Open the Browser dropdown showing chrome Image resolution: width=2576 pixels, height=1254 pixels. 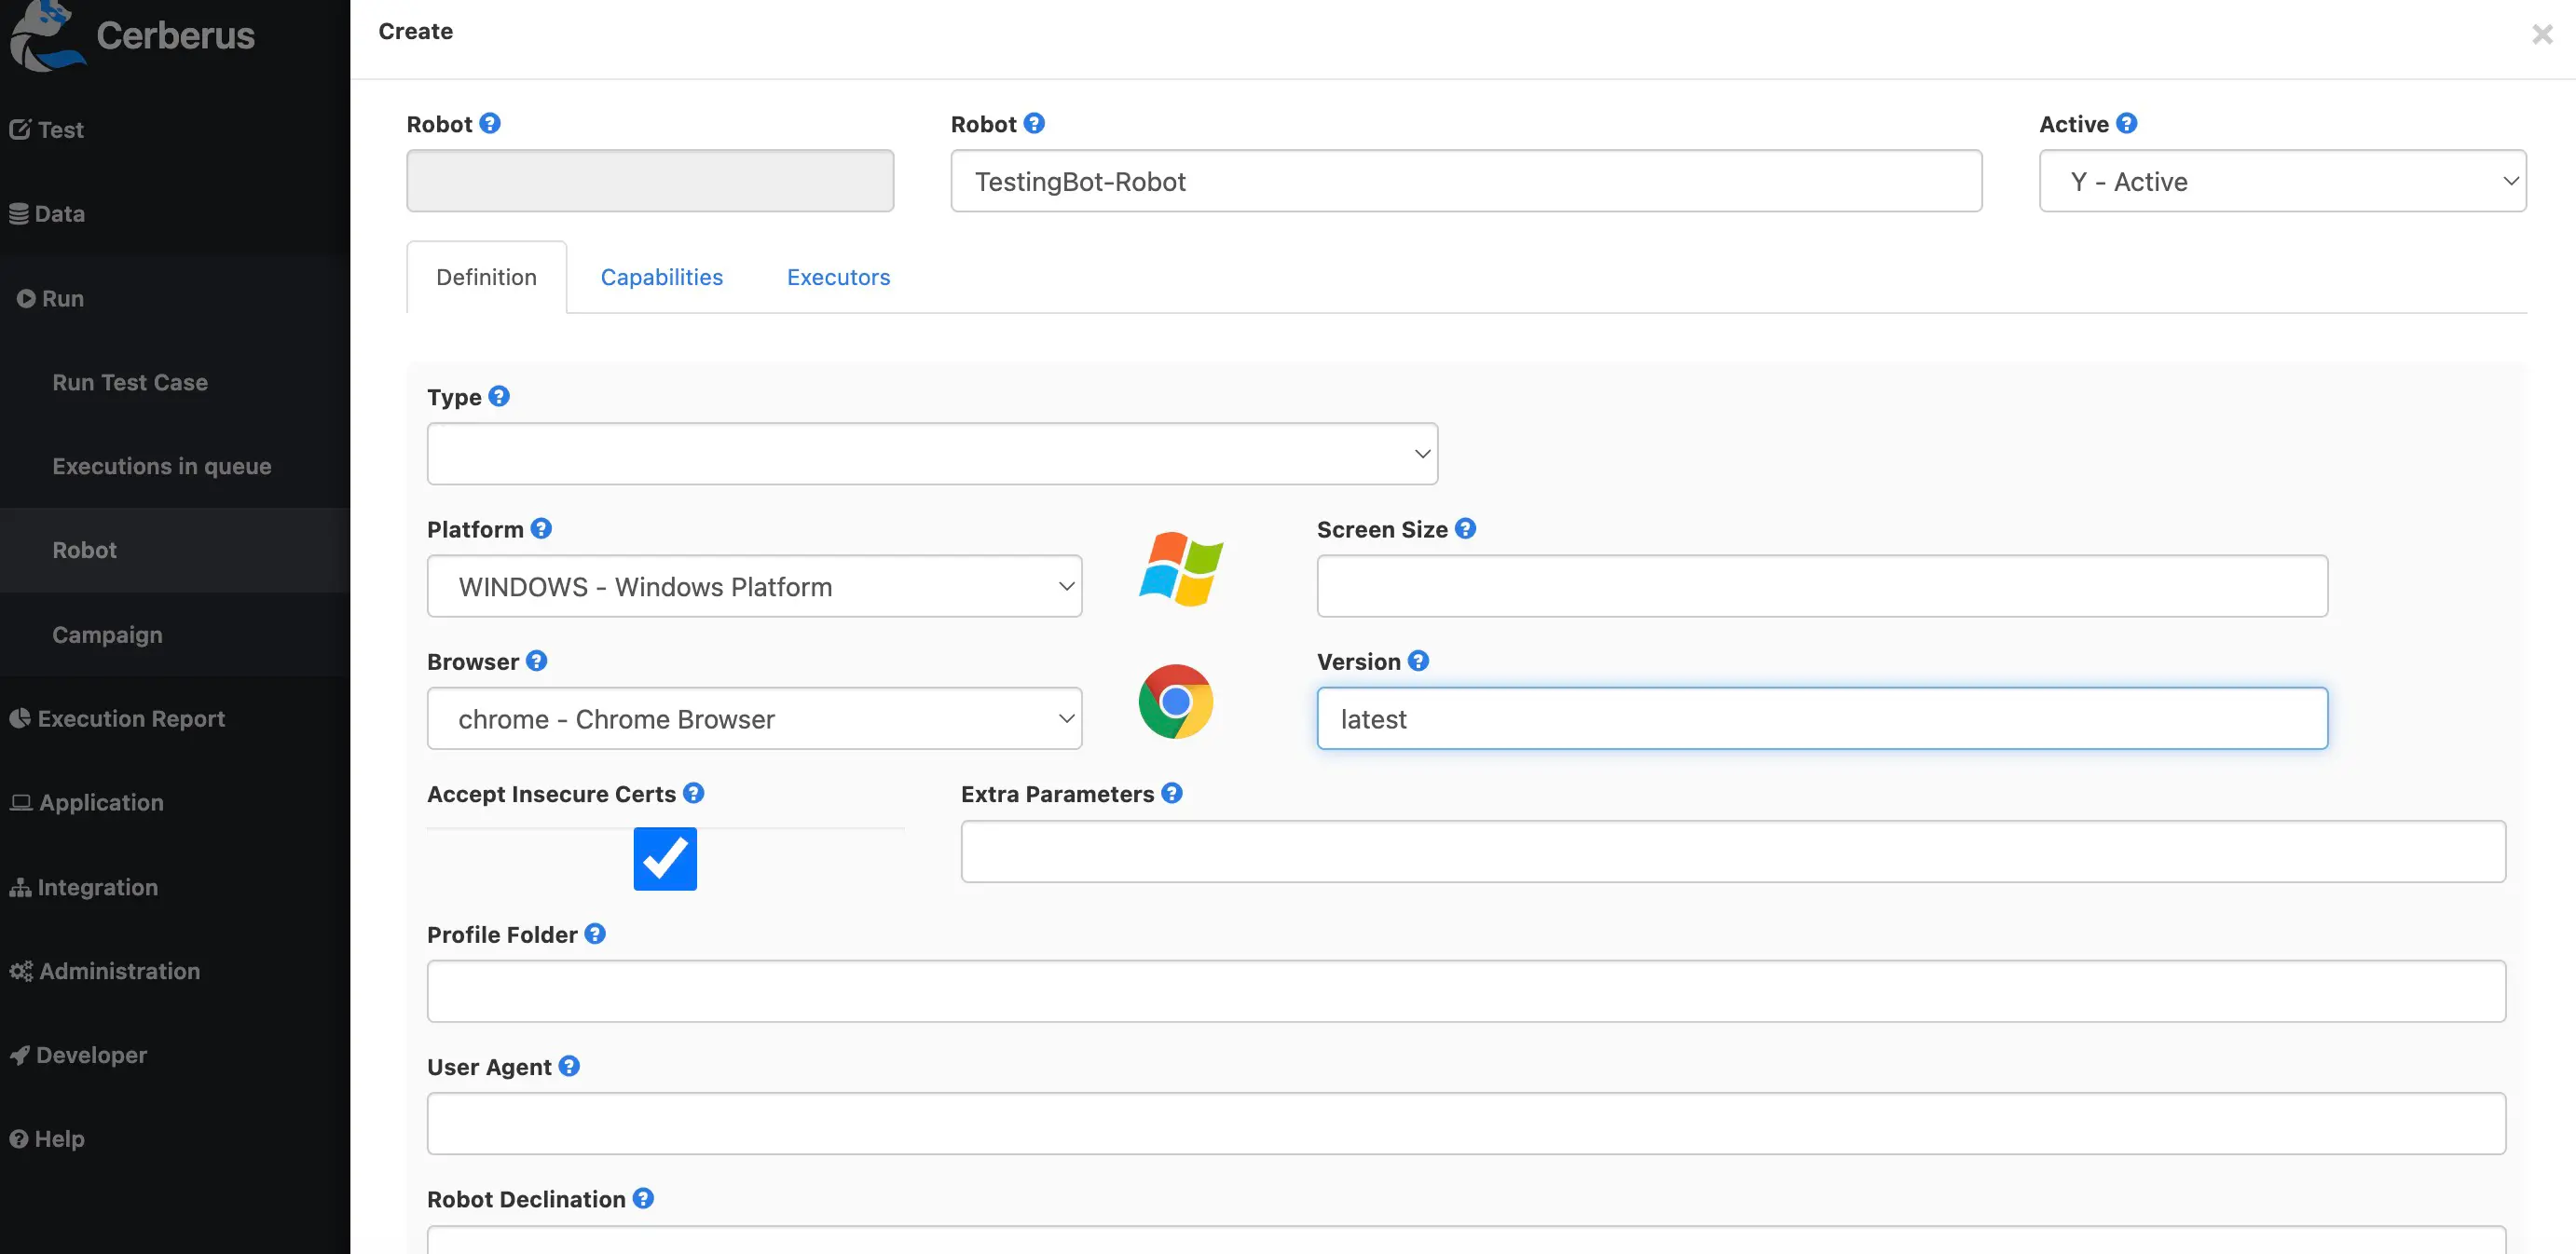click(x=755, y=718)
